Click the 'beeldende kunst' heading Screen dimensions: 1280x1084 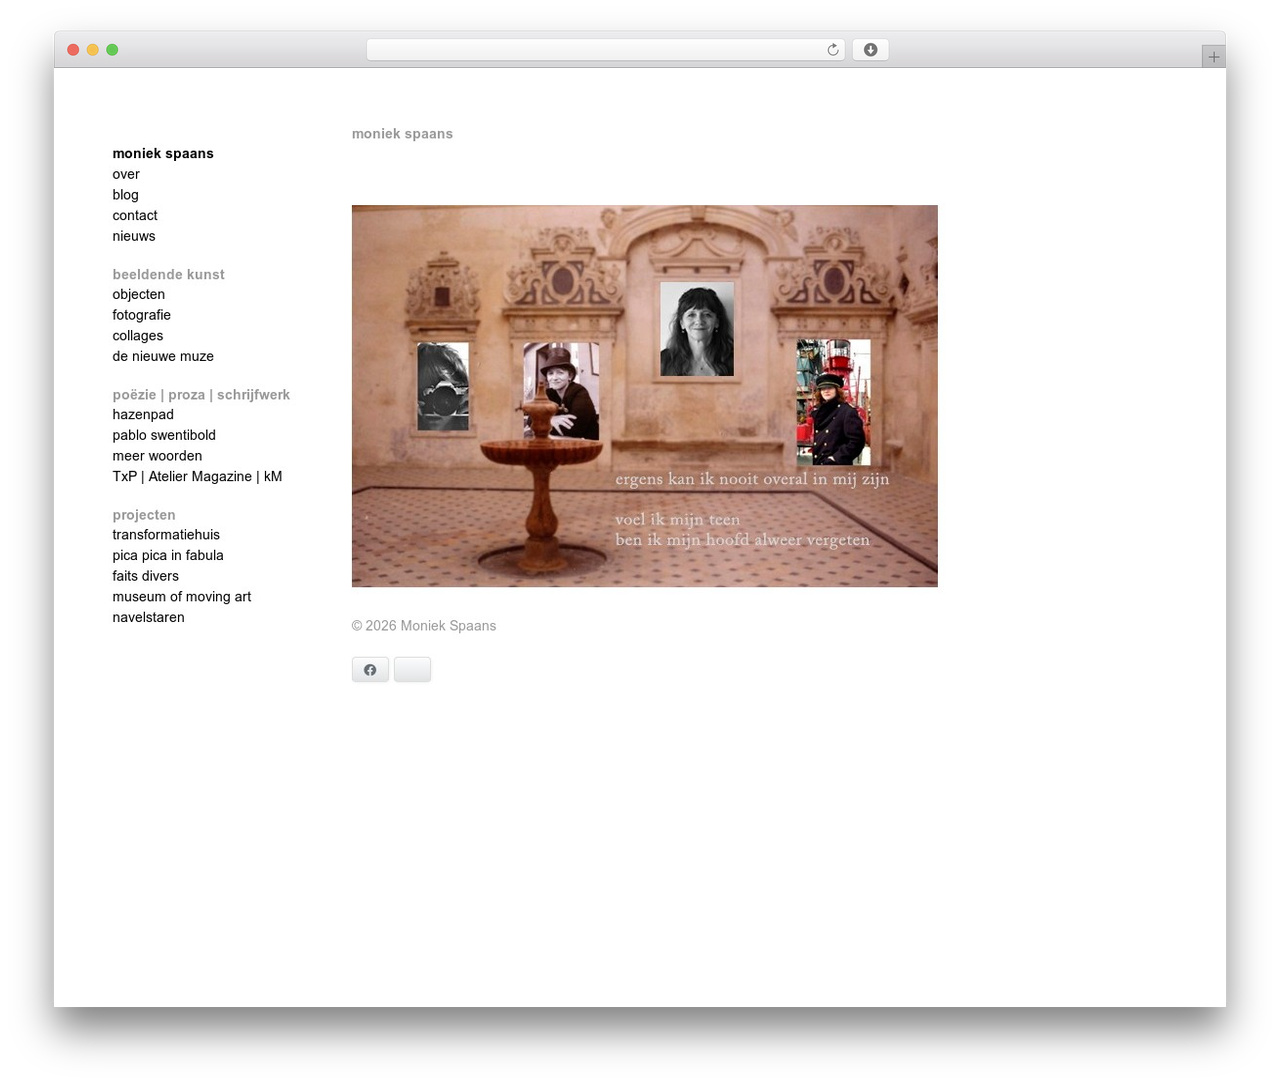point(168,274)
